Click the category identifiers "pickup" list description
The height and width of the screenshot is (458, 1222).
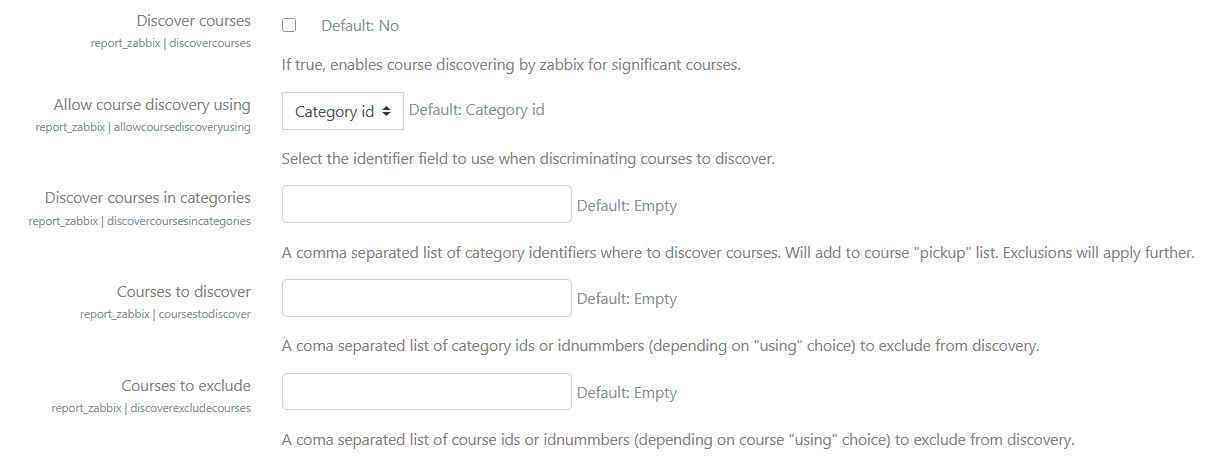pyautogui.click(x=737, y=253)
